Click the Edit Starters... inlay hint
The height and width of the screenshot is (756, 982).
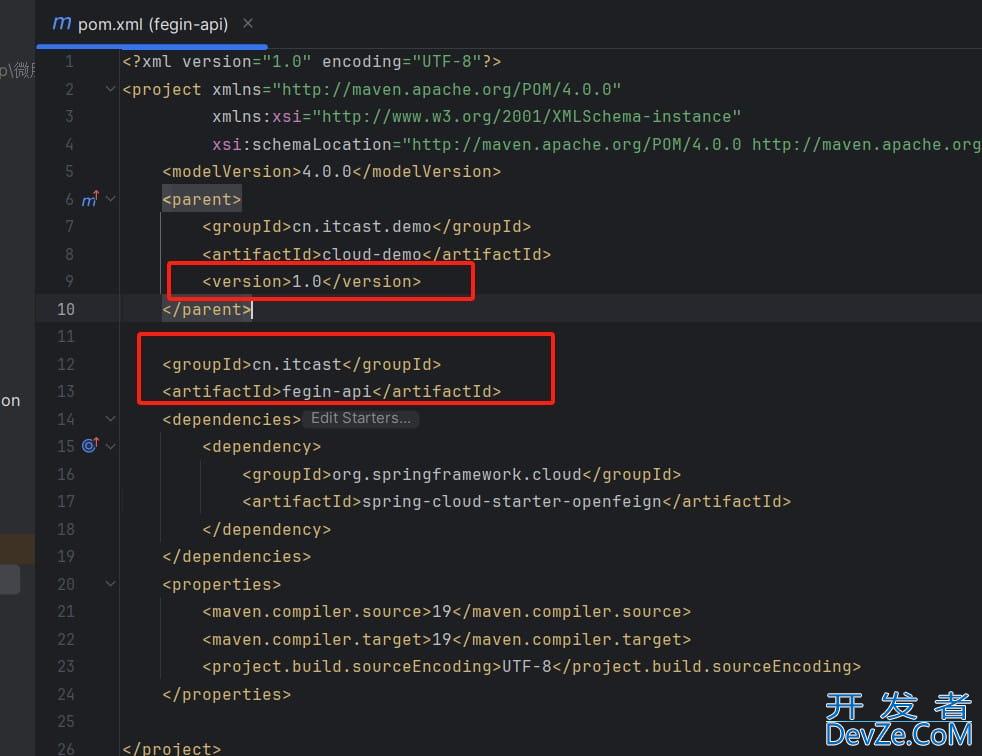point(360,419)
